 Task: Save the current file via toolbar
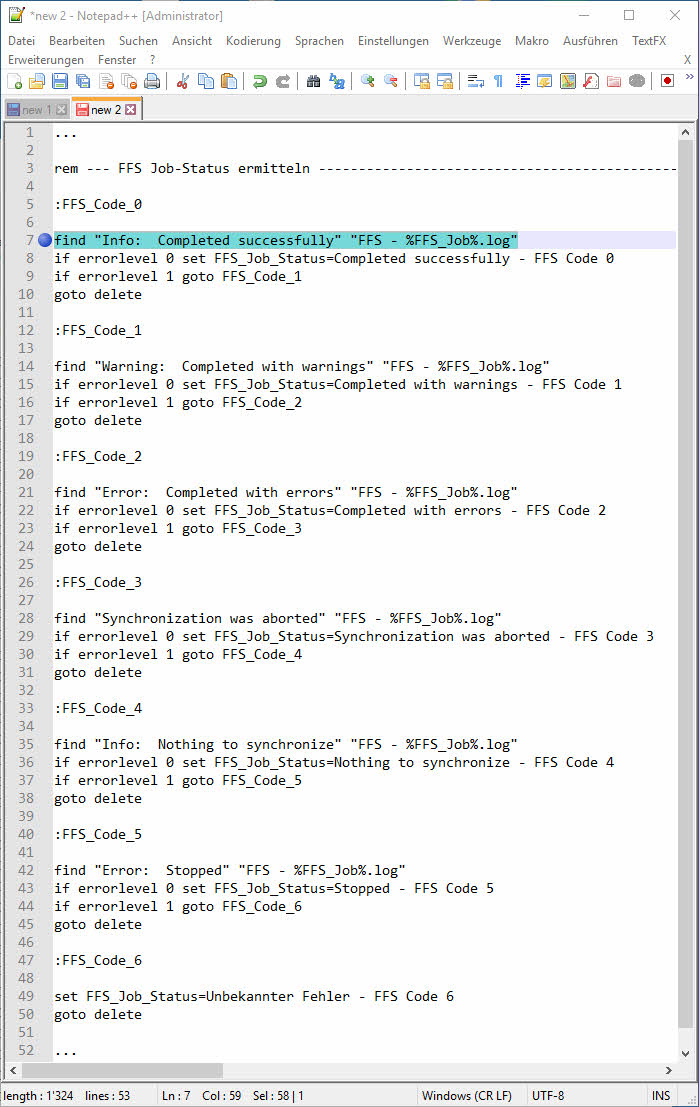[x=60, y=81]
